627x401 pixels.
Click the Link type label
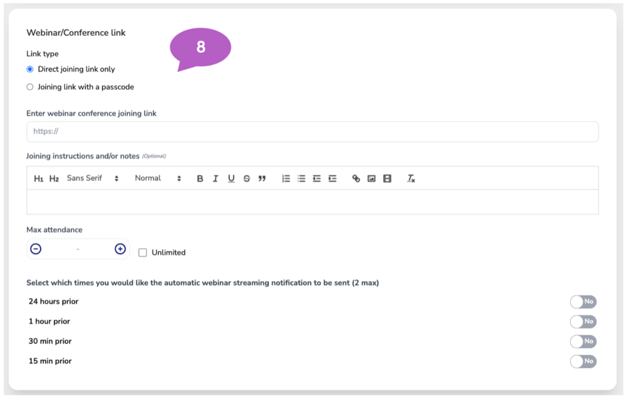[42, 54]
